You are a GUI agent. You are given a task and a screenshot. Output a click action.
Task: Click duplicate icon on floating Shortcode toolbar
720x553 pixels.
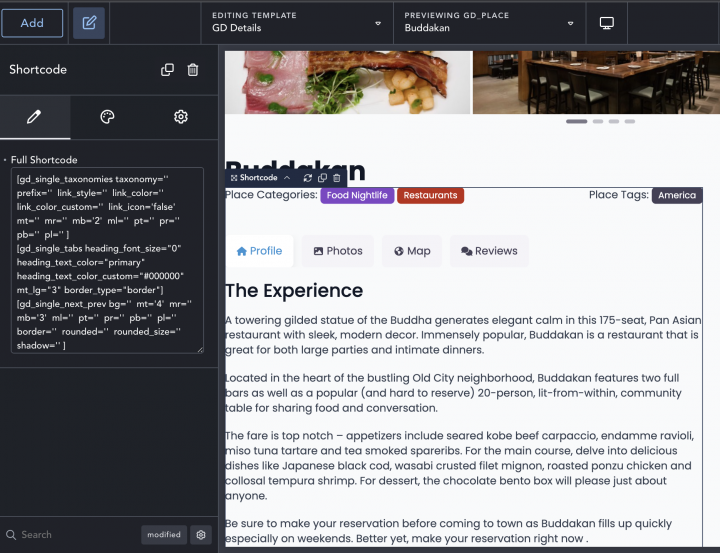tap(322, 178)
